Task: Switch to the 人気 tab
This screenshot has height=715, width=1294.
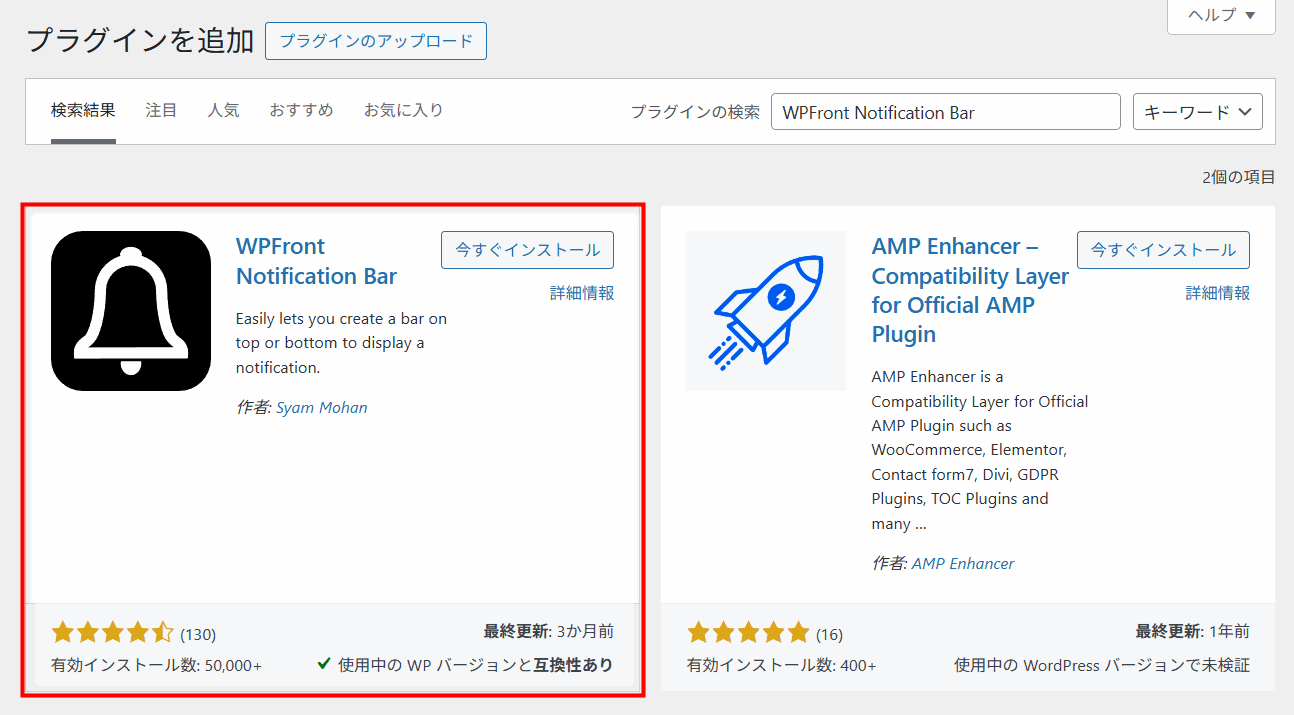Action: tap(223, 110)
